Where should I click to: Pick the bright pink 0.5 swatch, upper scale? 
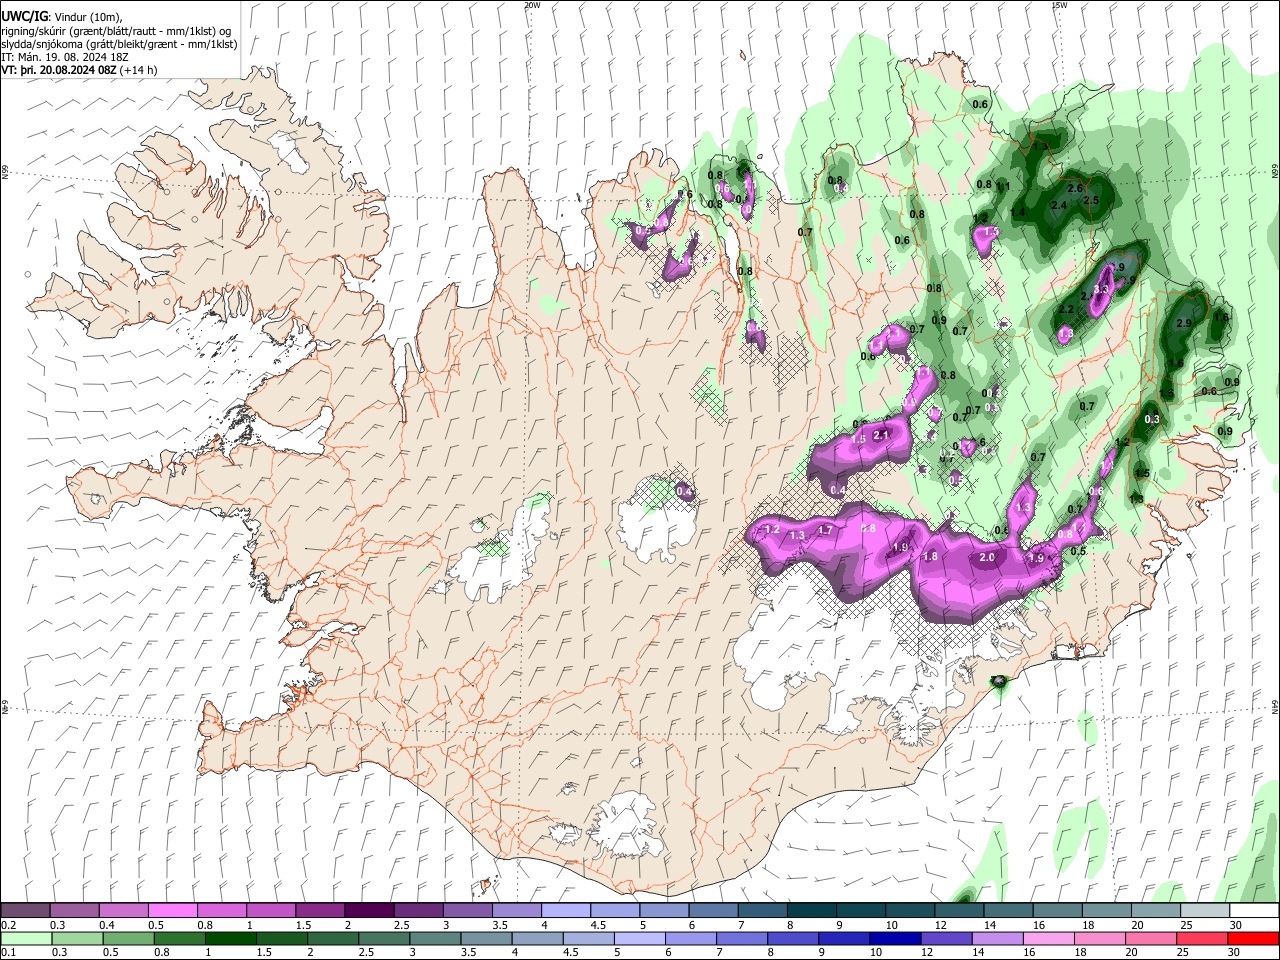click(173, 911)
